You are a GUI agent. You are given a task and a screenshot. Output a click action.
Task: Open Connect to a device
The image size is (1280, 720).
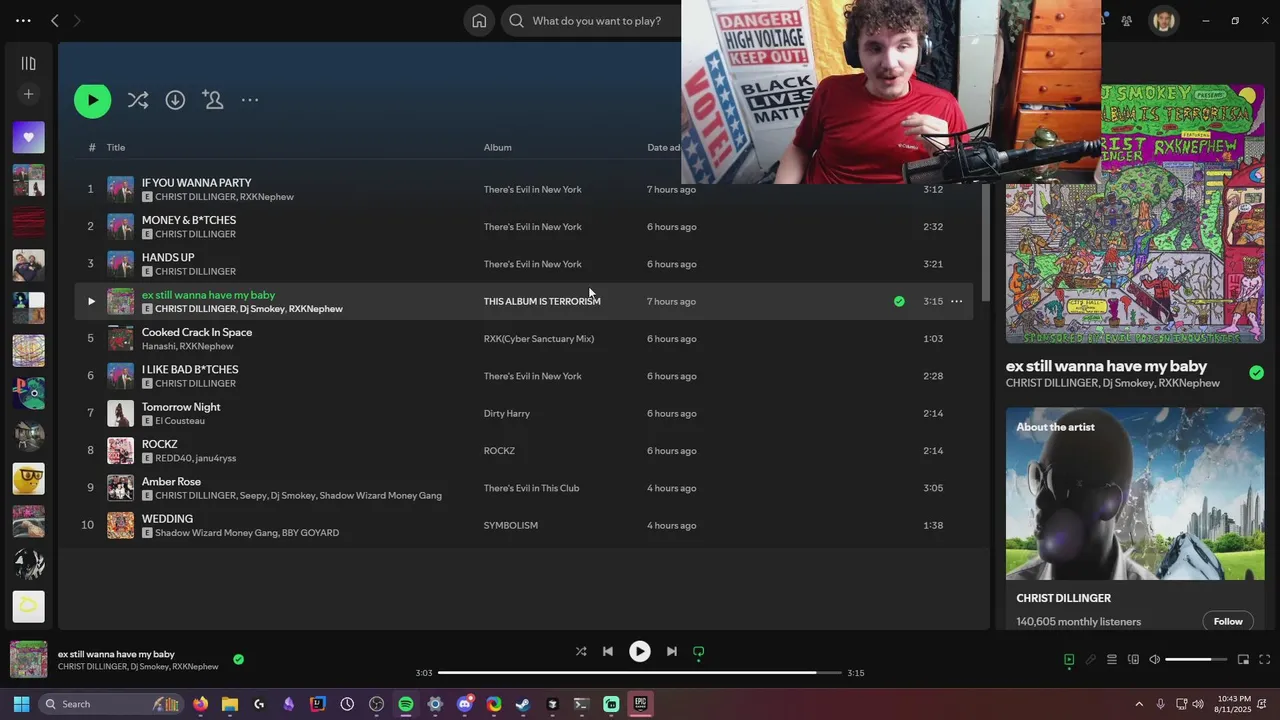1133,659
